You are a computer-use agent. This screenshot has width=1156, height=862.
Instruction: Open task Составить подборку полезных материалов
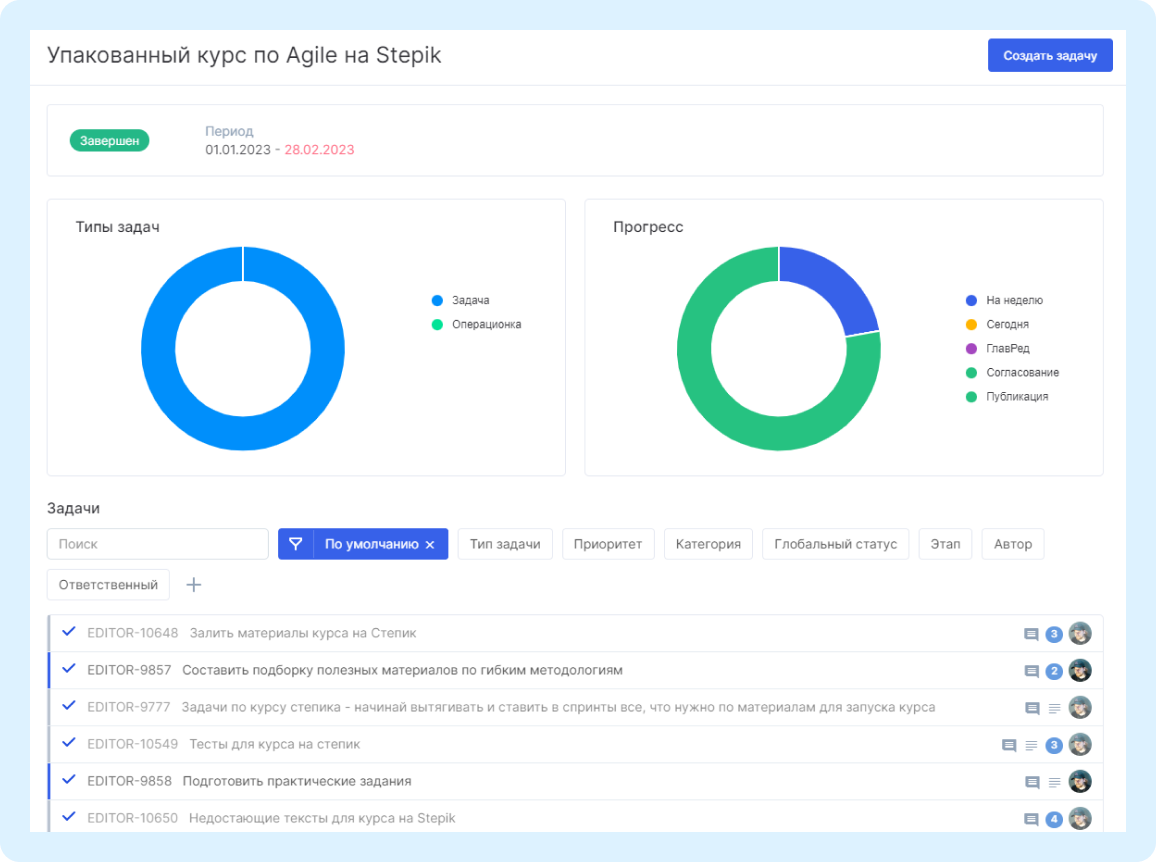[403, 670]
